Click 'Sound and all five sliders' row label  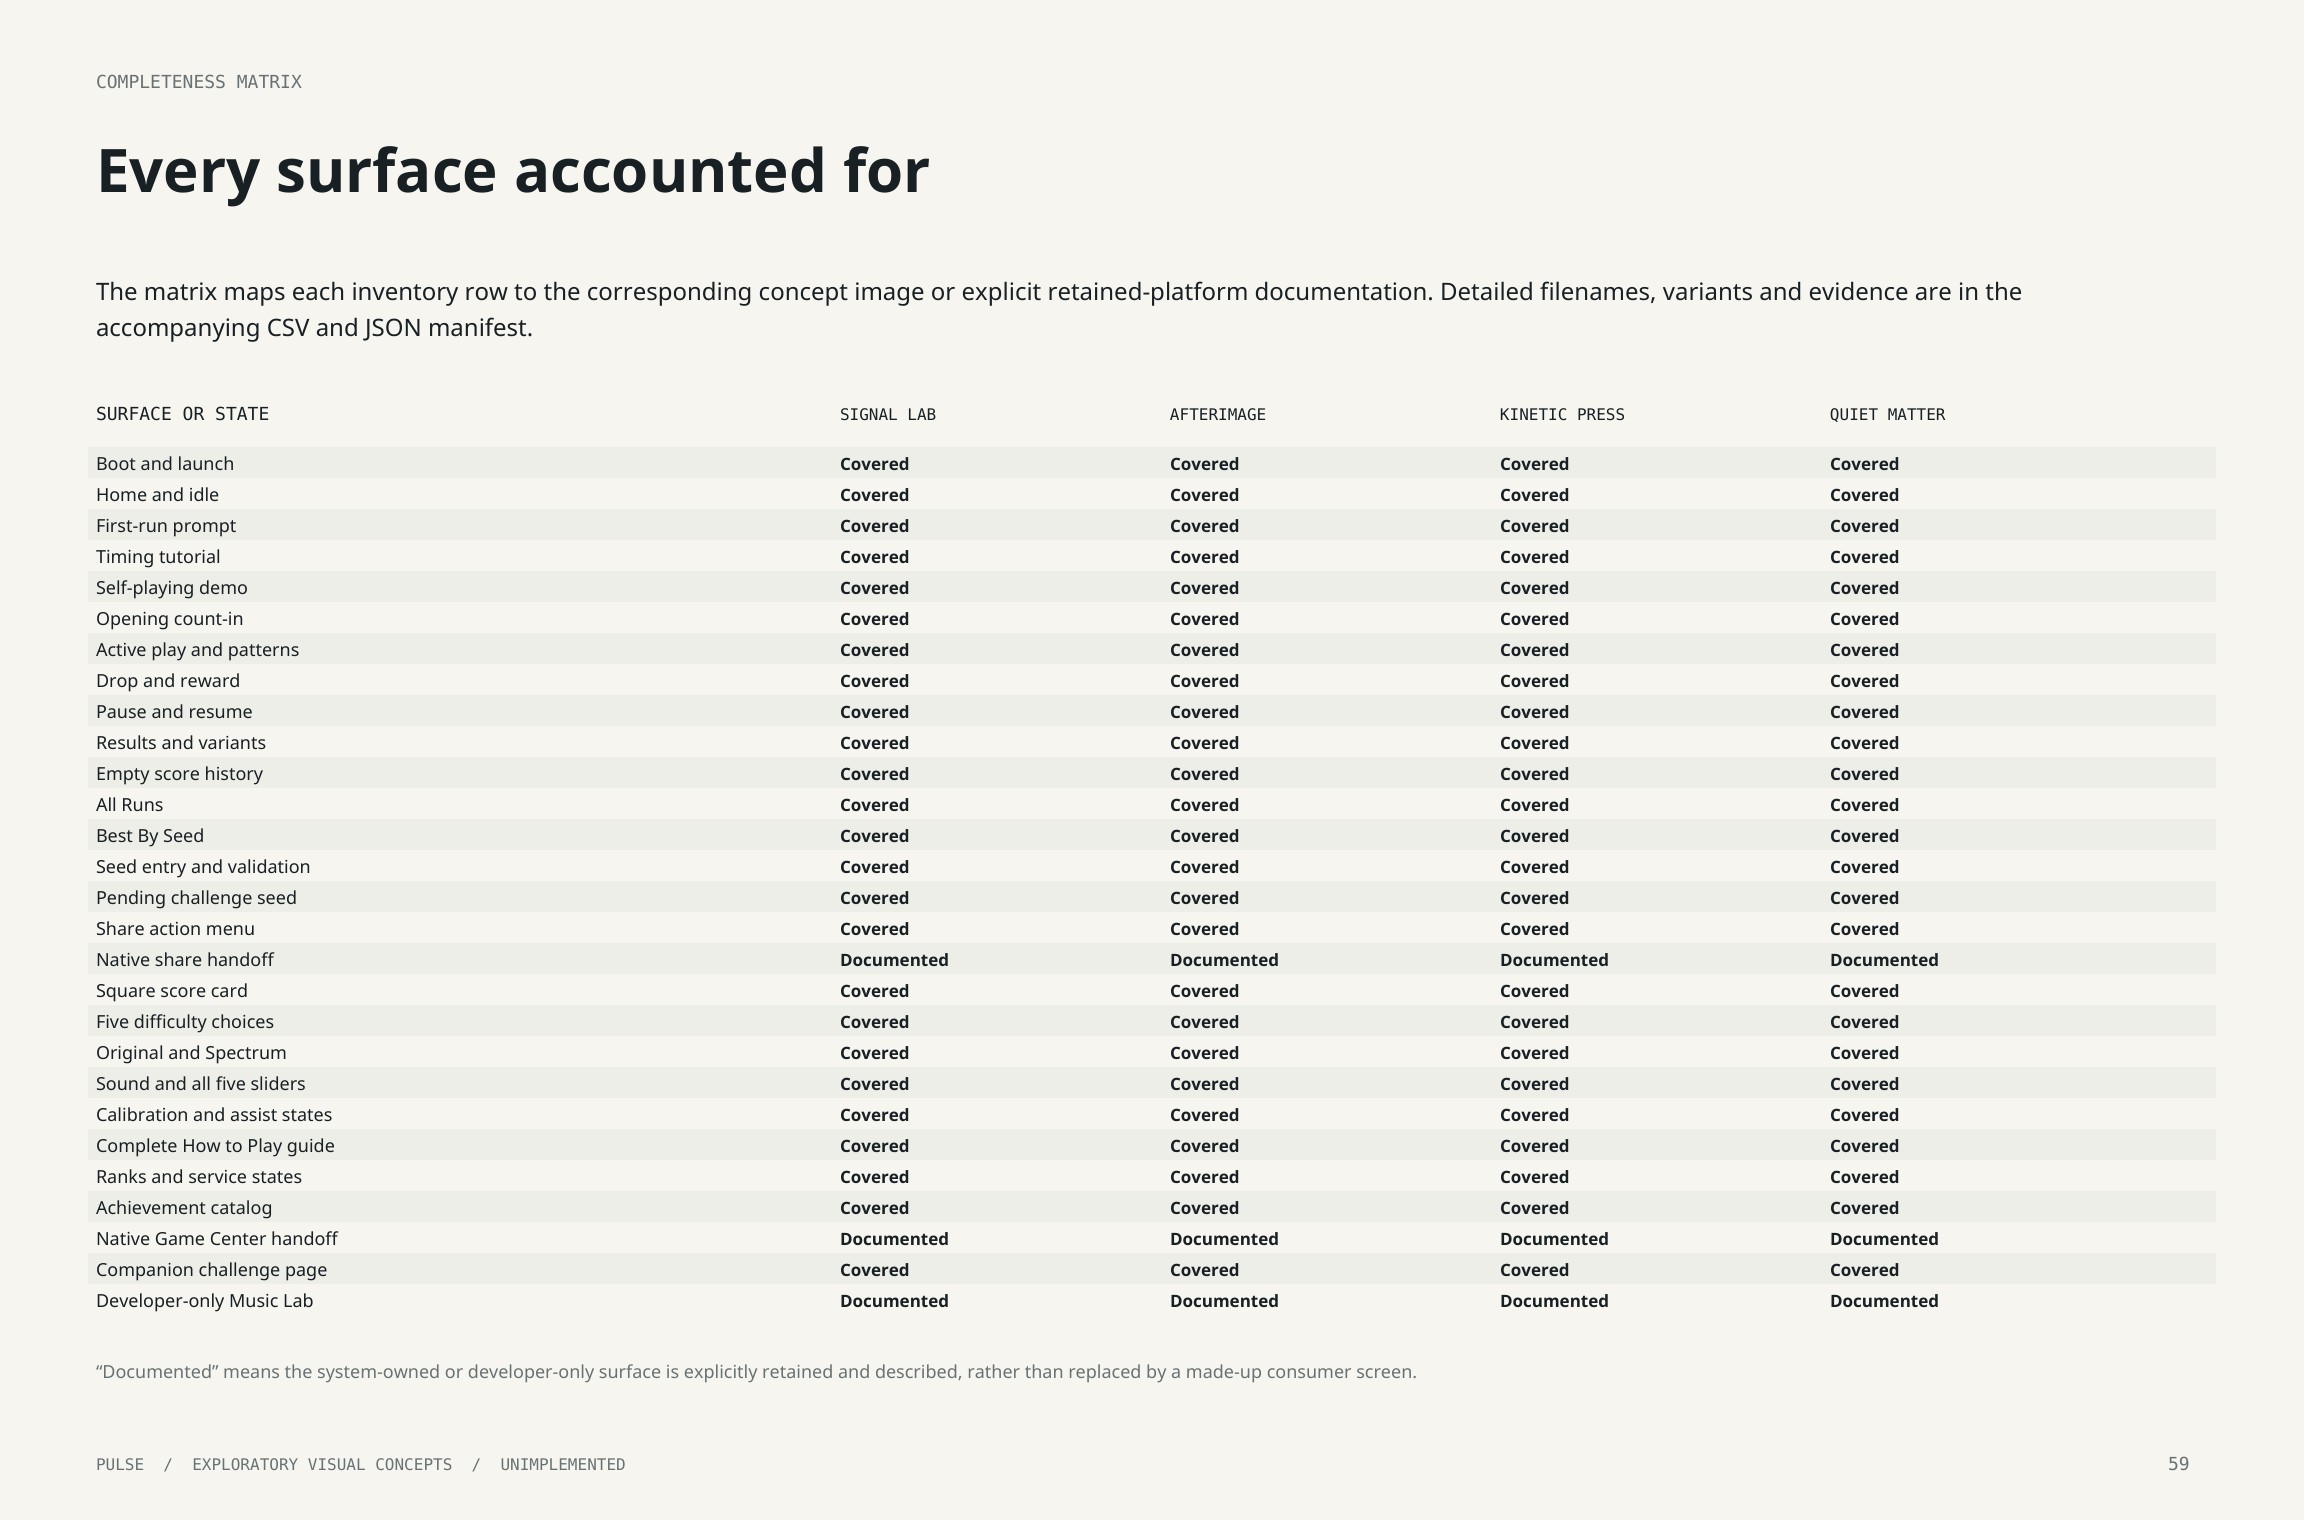point(201,1084)
